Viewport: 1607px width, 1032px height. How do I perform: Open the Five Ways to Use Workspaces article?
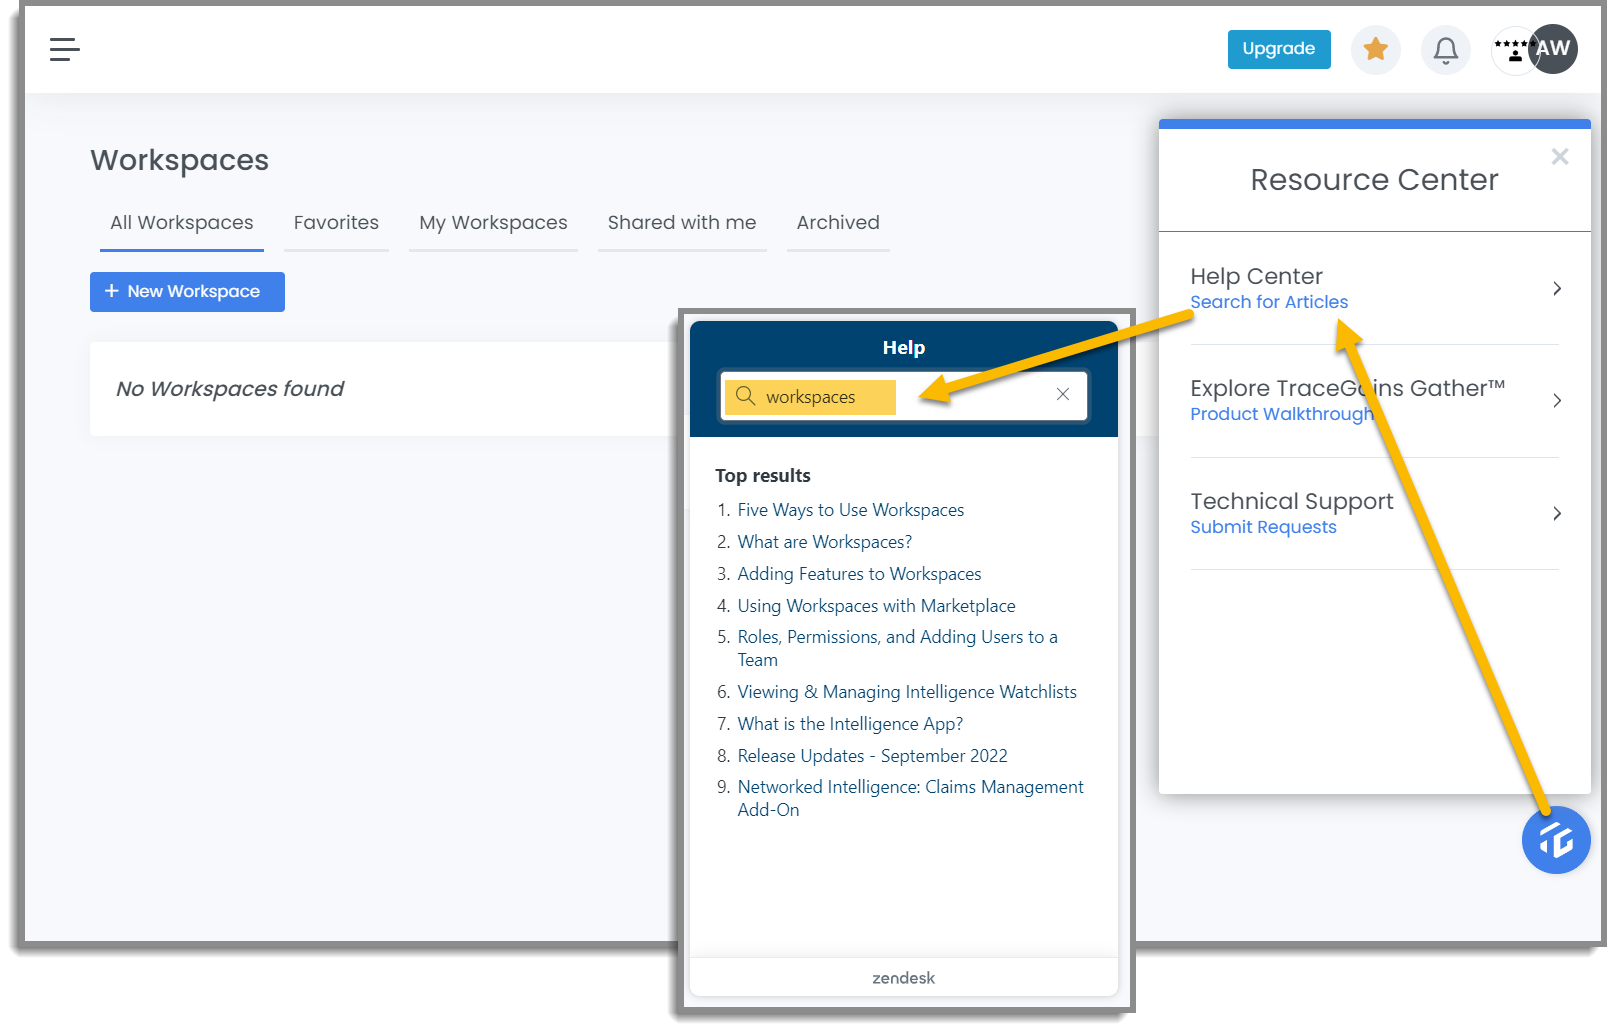[x=850, y=509]
